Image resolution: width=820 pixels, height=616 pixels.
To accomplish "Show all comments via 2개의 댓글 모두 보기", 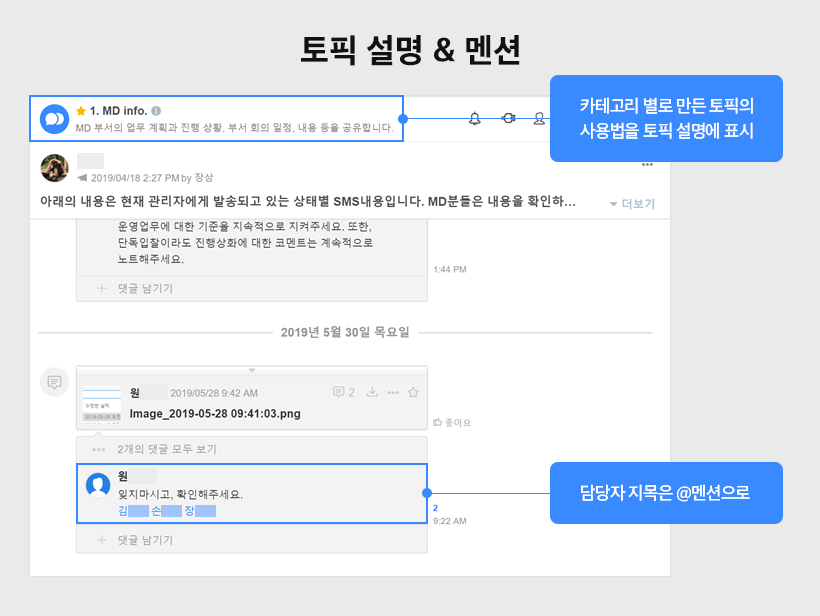I will 166,449.
